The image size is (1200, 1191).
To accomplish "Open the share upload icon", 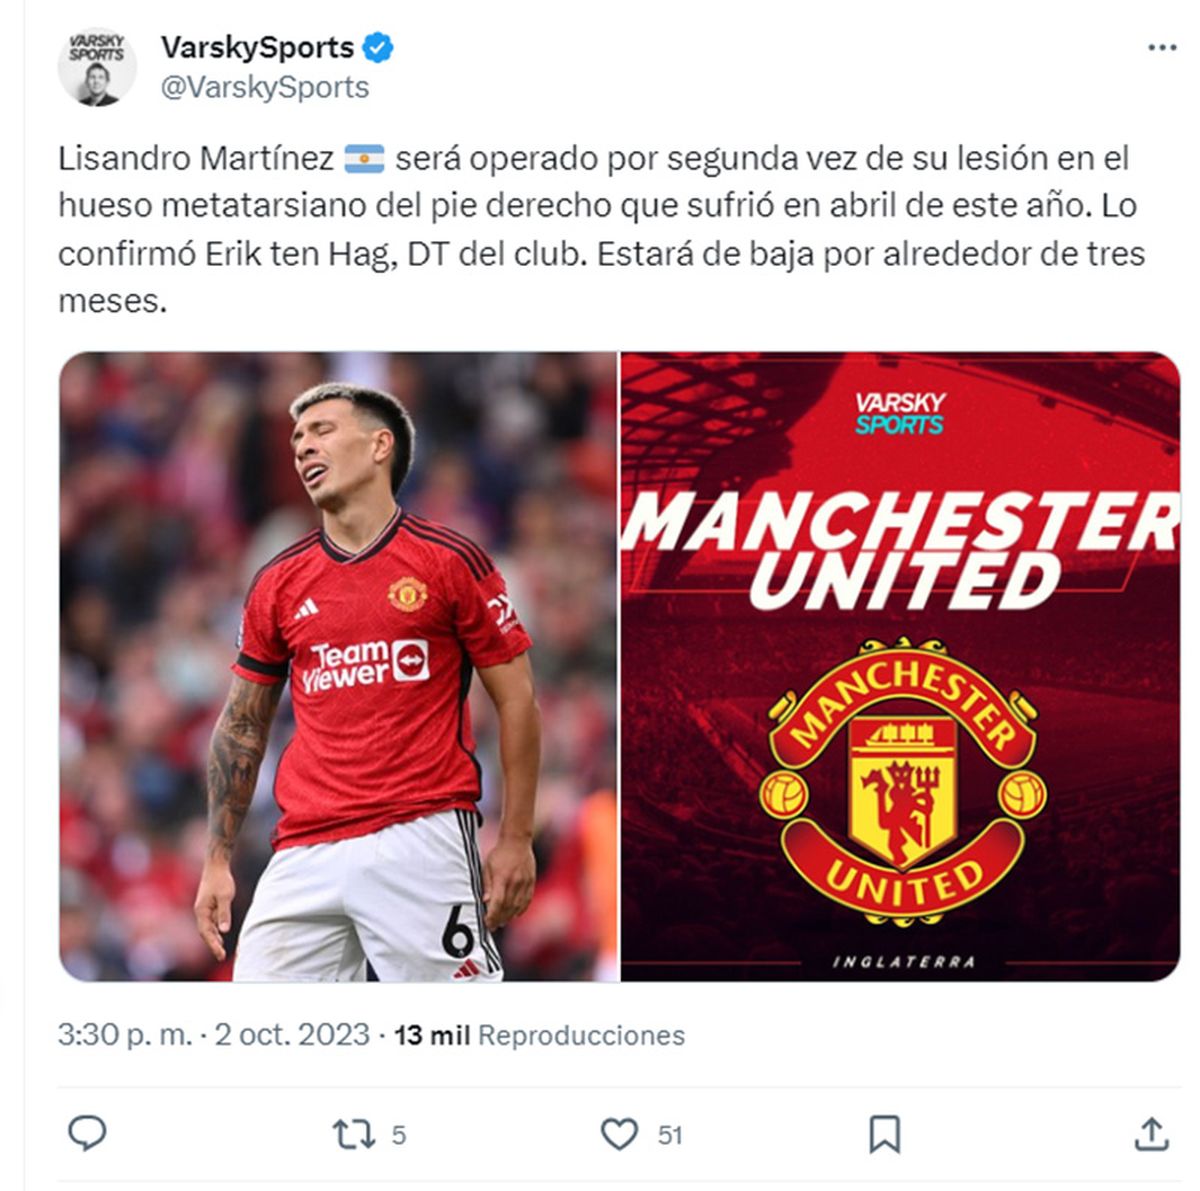I will click(1151, 1134).
